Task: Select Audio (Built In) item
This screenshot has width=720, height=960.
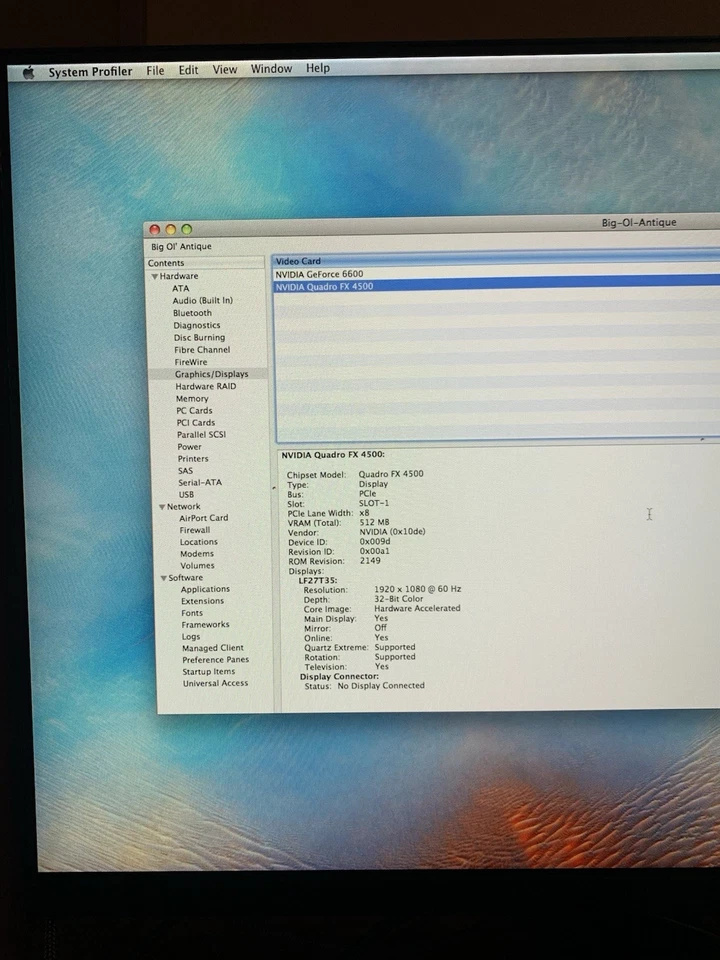Action: pos(203,301)
